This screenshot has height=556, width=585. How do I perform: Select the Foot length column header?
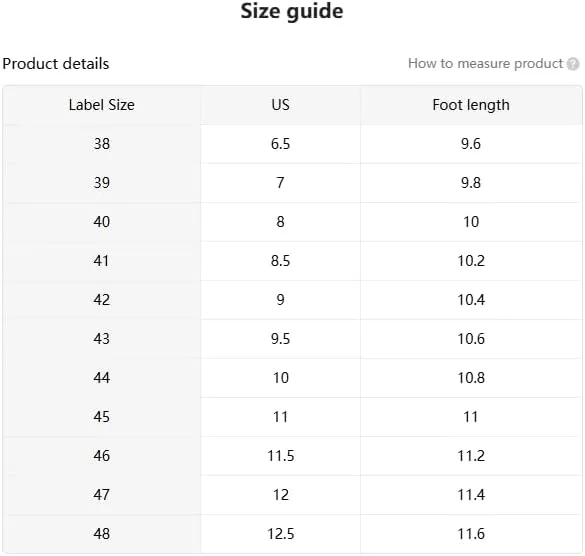click(471, 105)
